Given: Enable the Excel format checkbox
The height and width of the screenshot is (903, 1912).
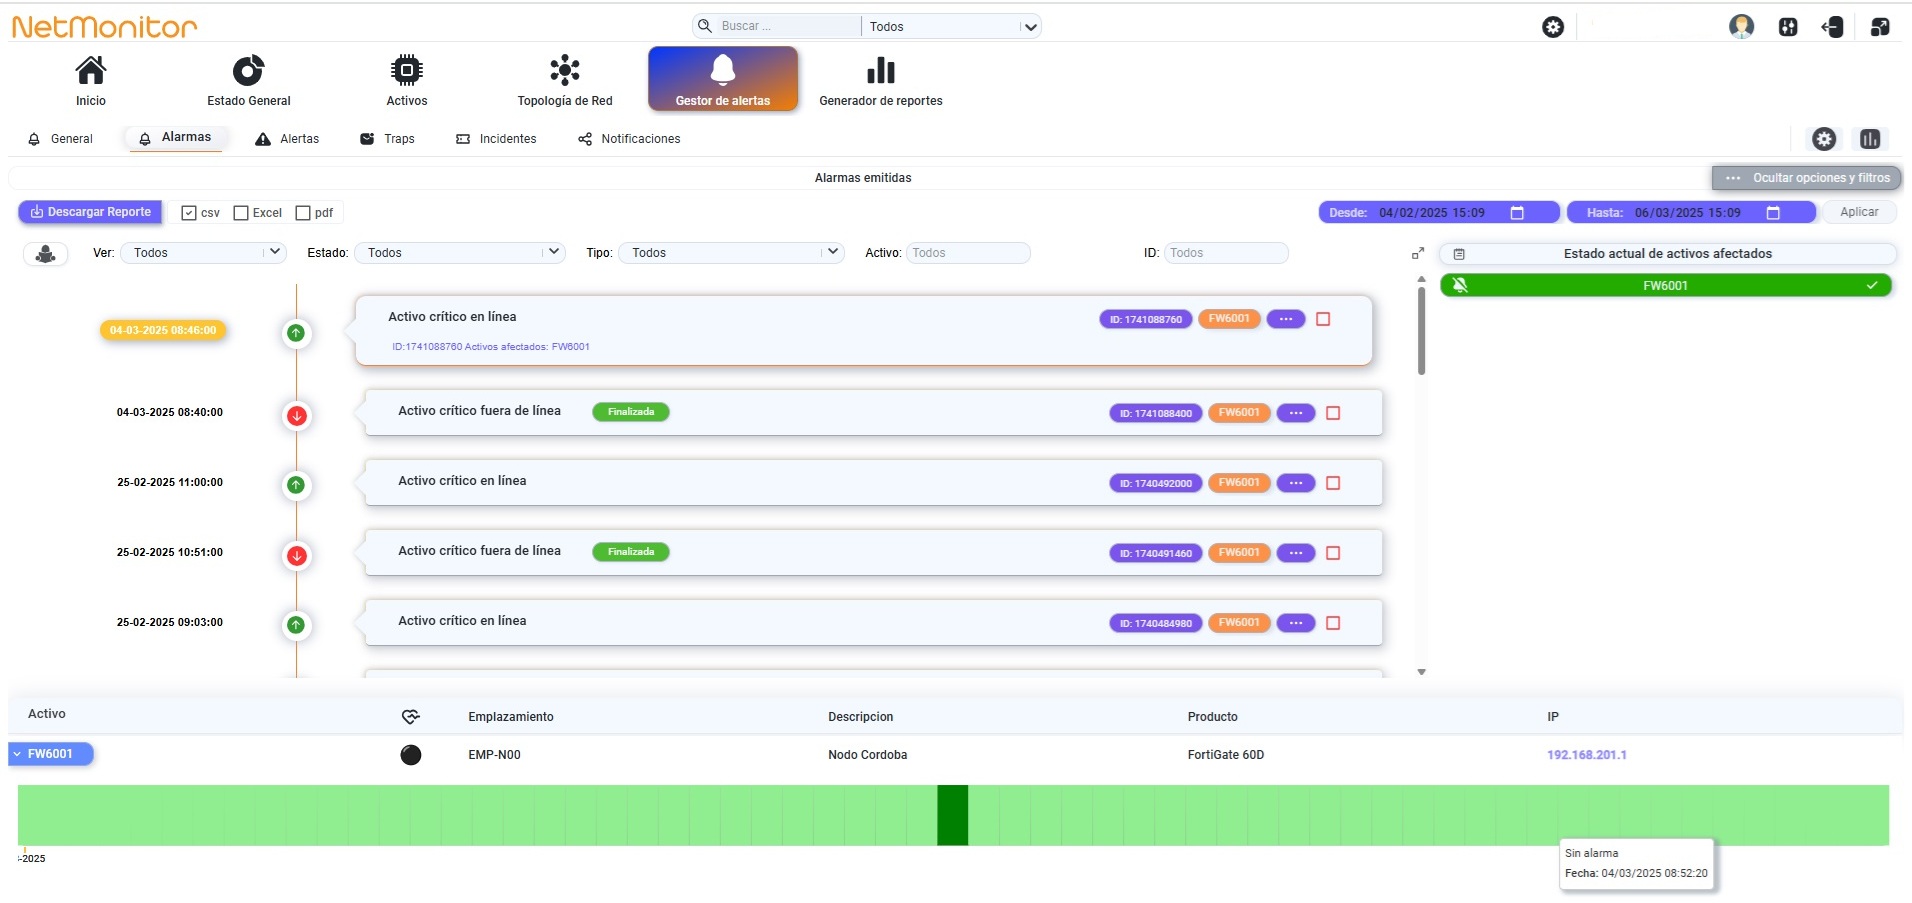Looking at the screenshot, I should (x=241, y=213).
